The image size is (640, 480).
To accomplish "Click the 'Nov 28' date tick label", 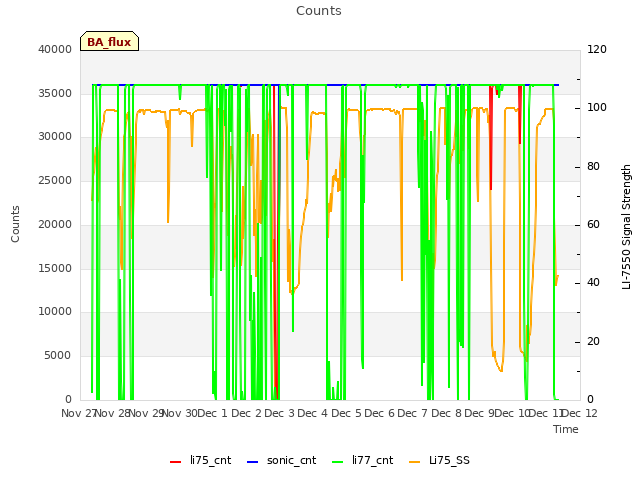I will pyautogui.click(x=112, y=413).
